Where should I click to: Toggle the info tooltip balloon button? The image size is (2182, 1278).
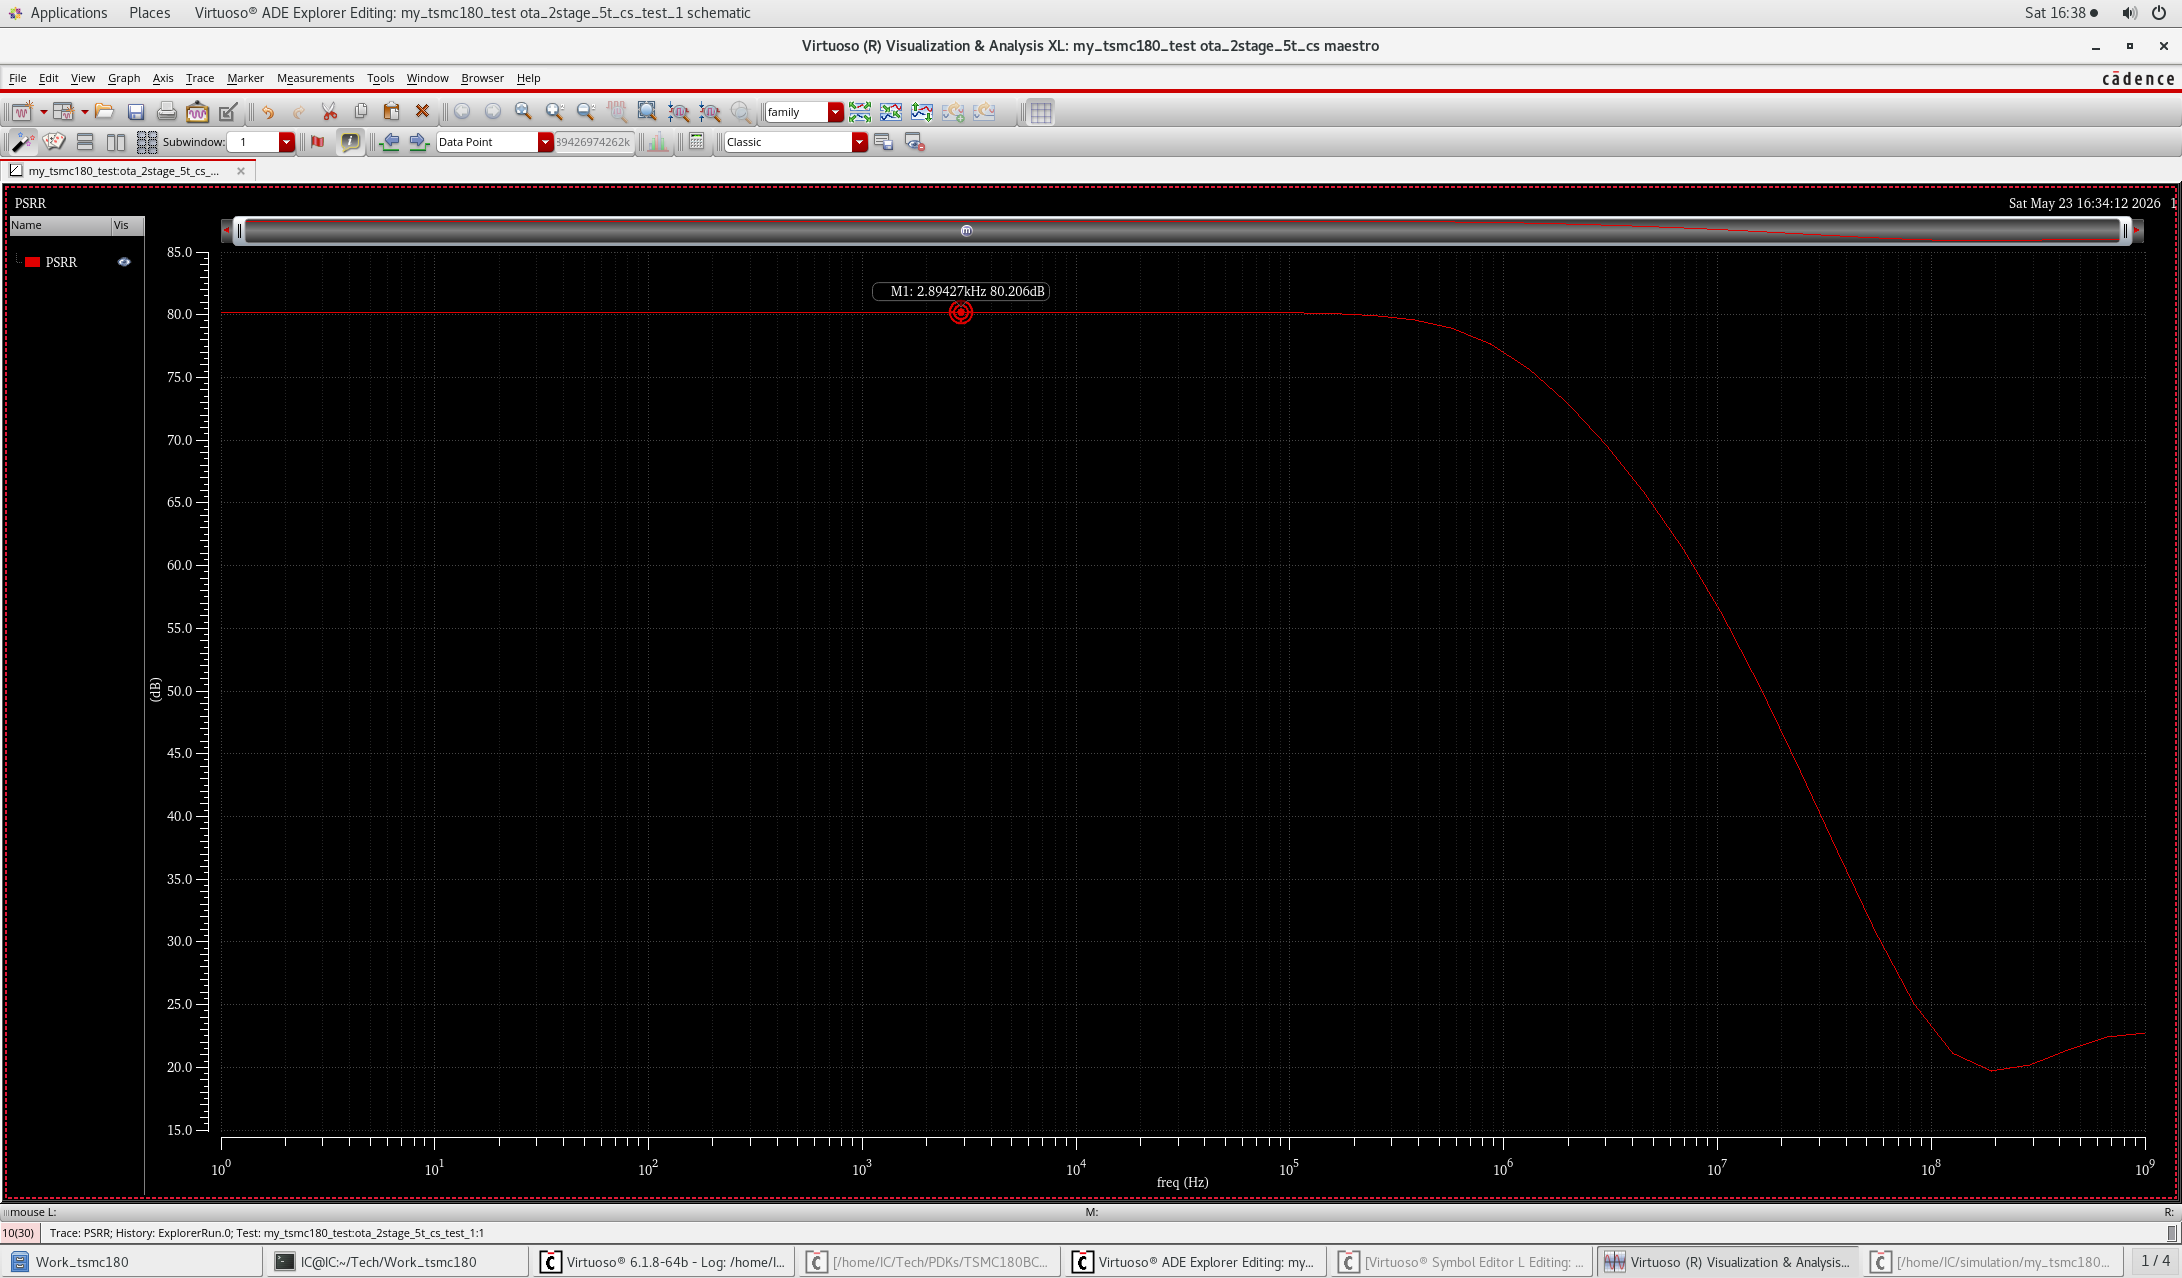click(x=350, y=142)
